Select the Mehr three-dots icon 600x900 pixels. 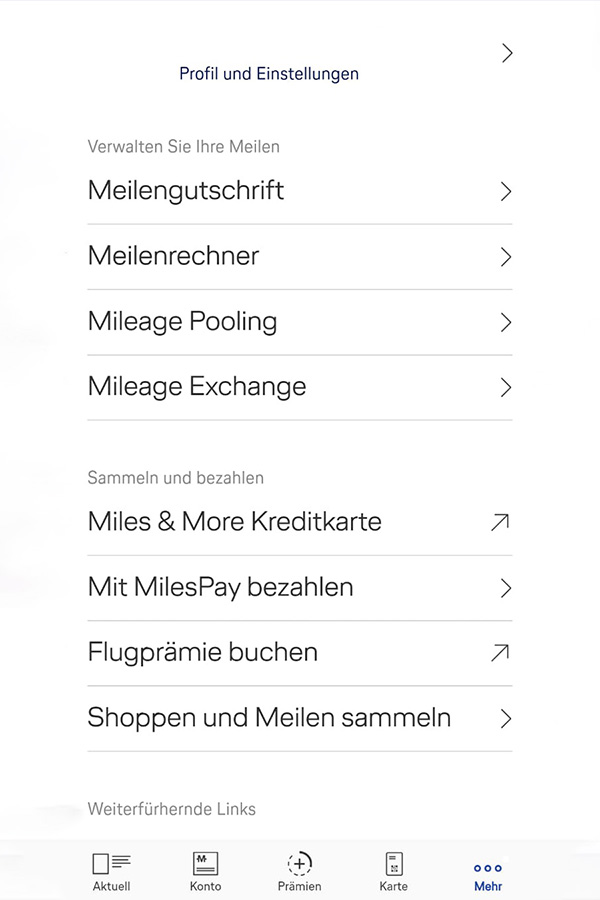[x=488, y=867]
